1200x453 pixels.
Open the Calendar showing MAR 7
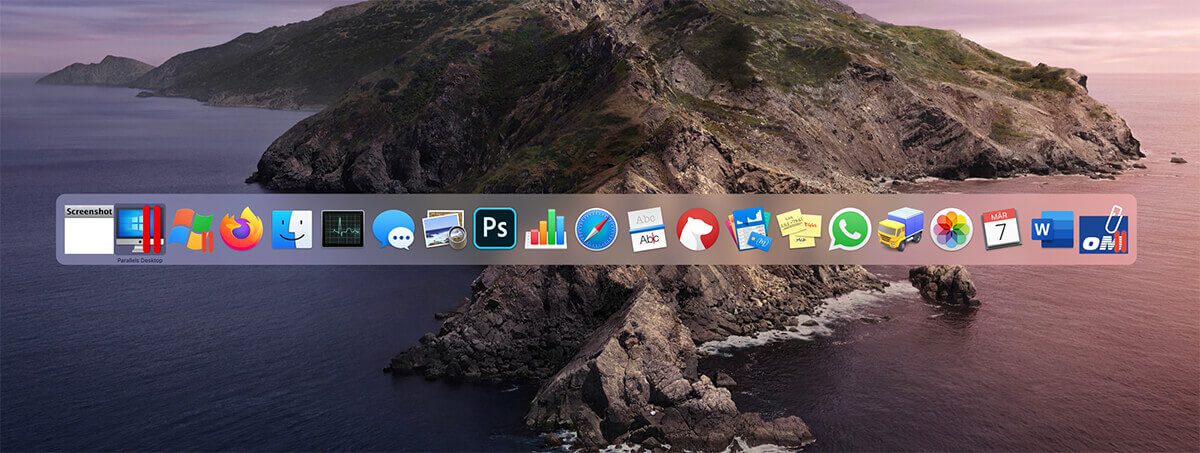(x=1001, y=229)
